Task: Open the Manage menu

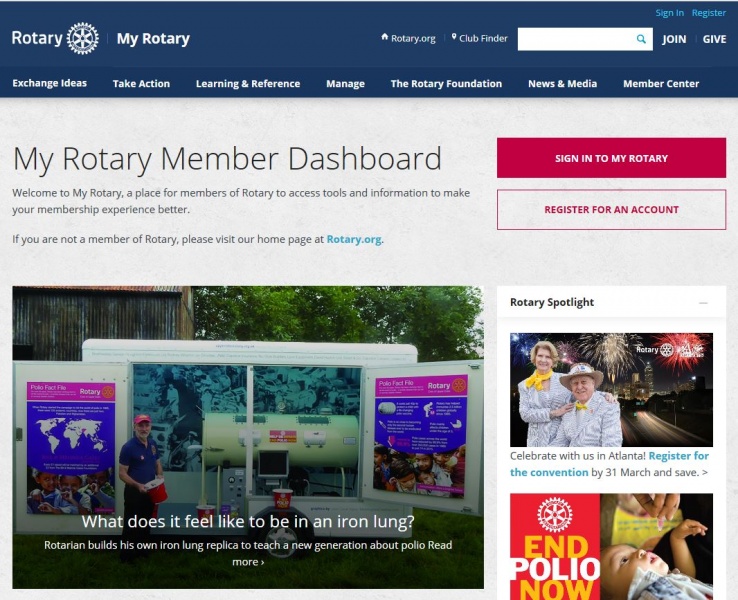Action: click(345, 83)
